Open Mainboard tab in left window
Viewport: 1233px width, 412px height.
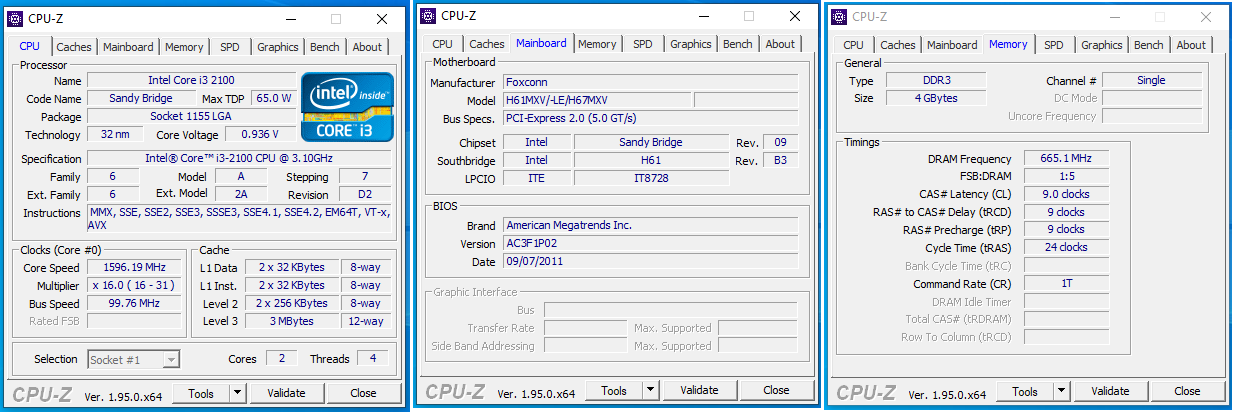128,47
